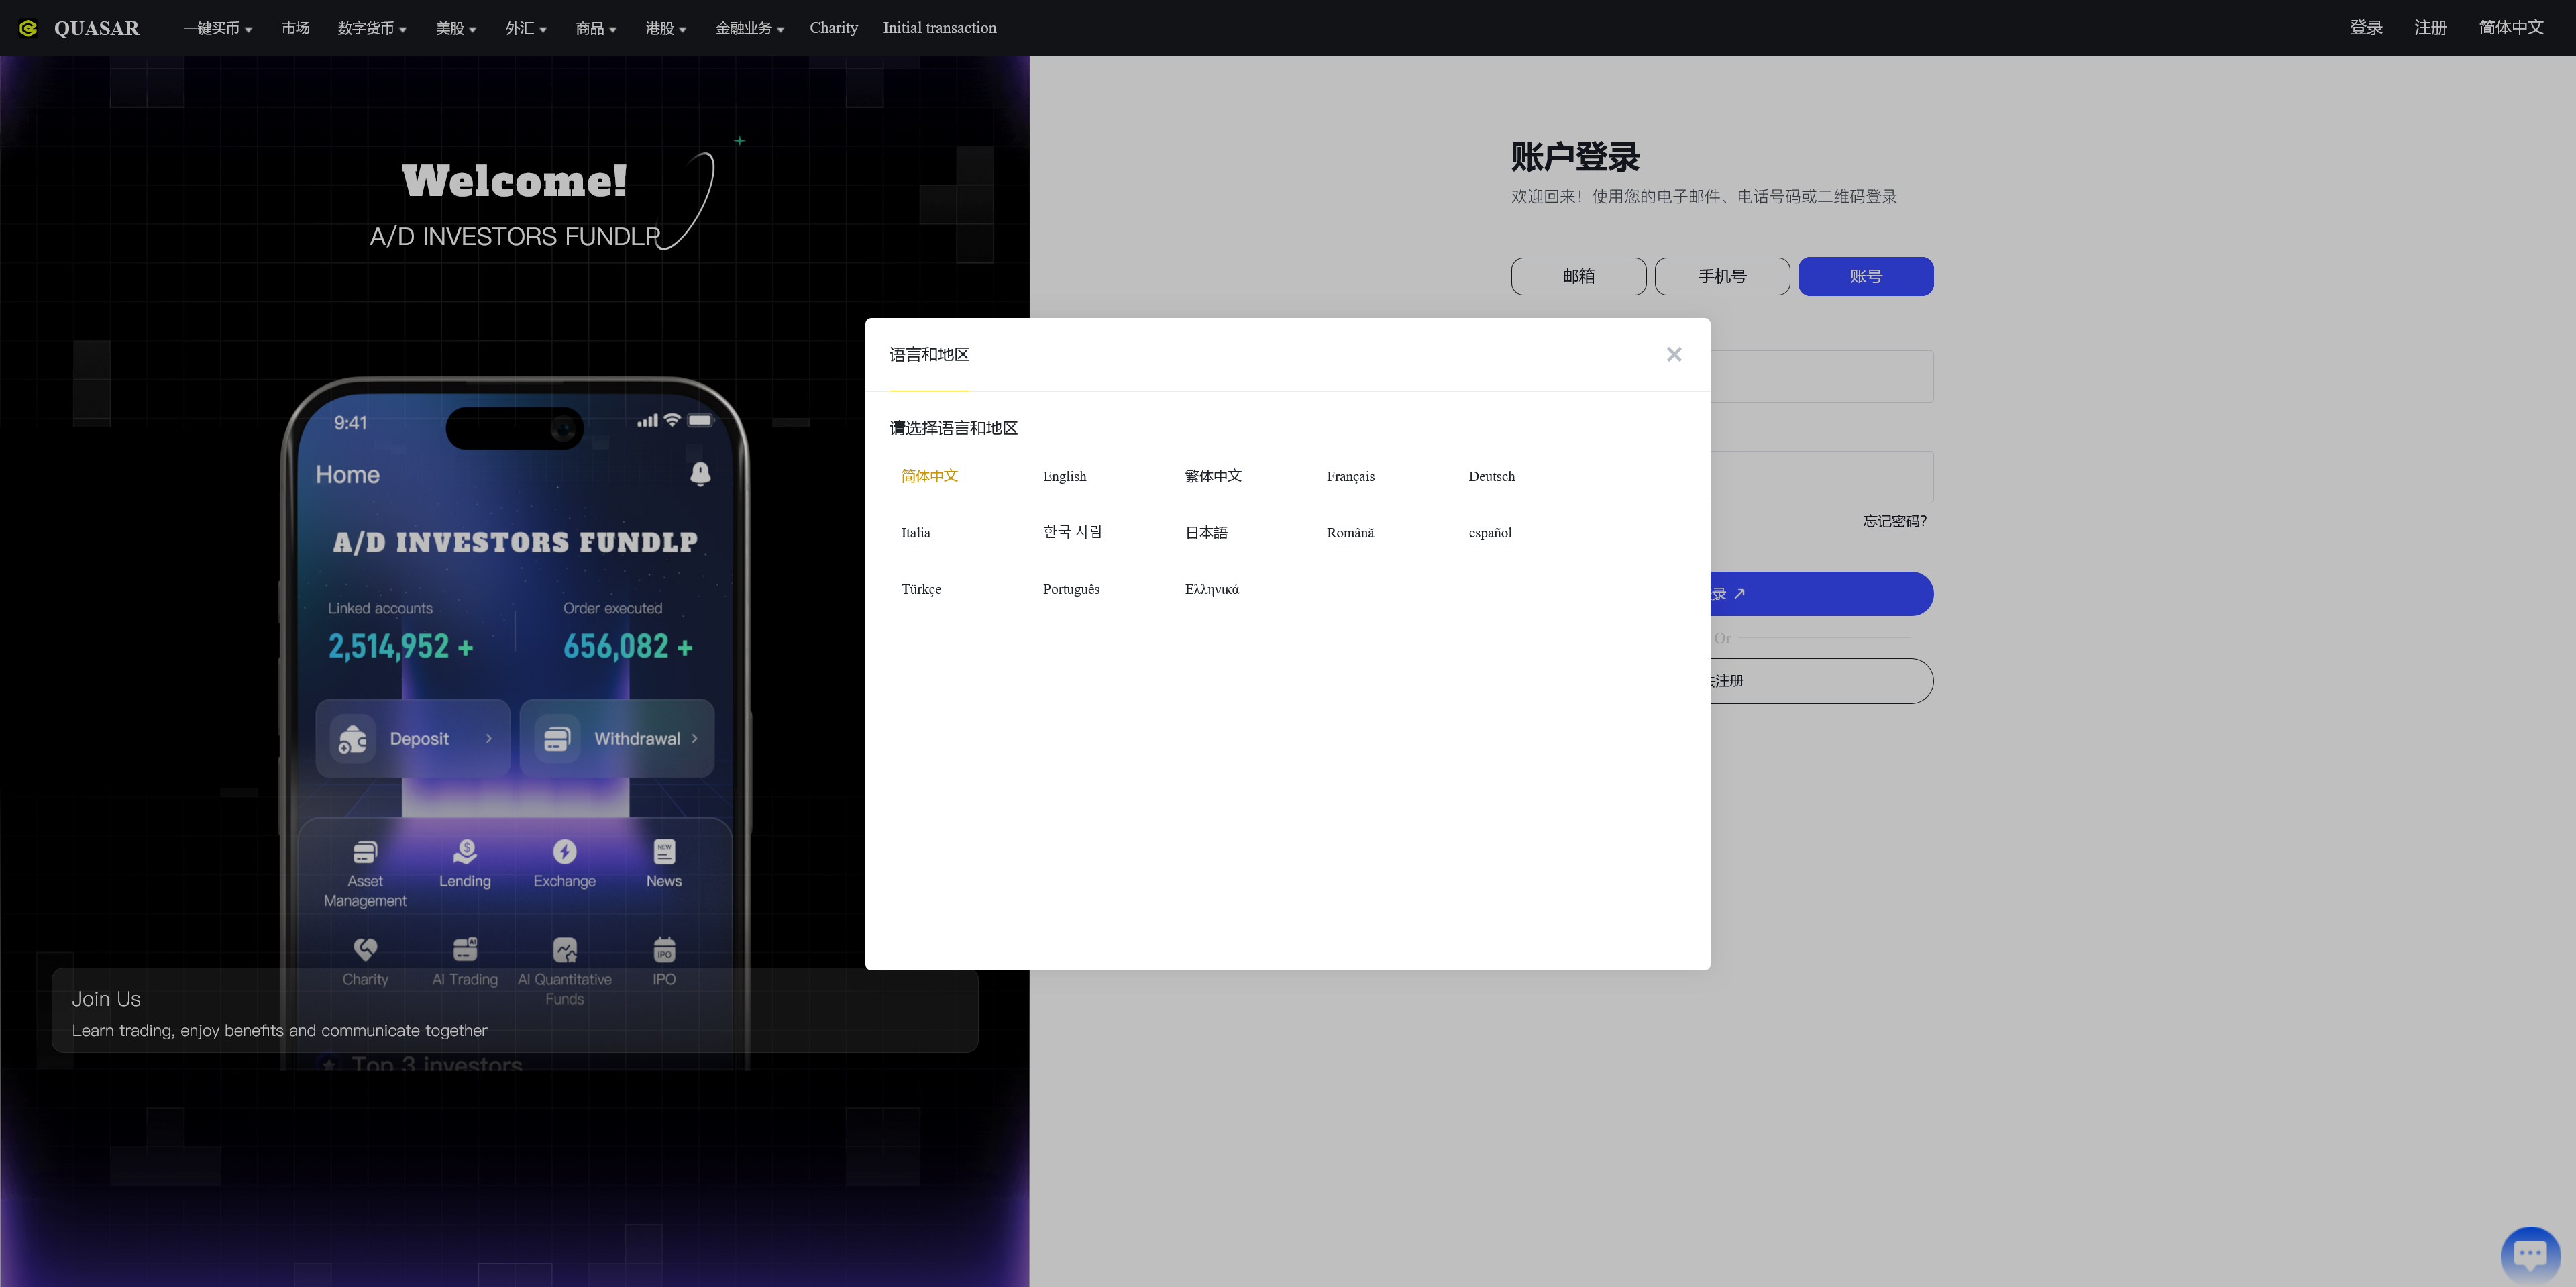Close the language and region dialog

point(1674,354)
